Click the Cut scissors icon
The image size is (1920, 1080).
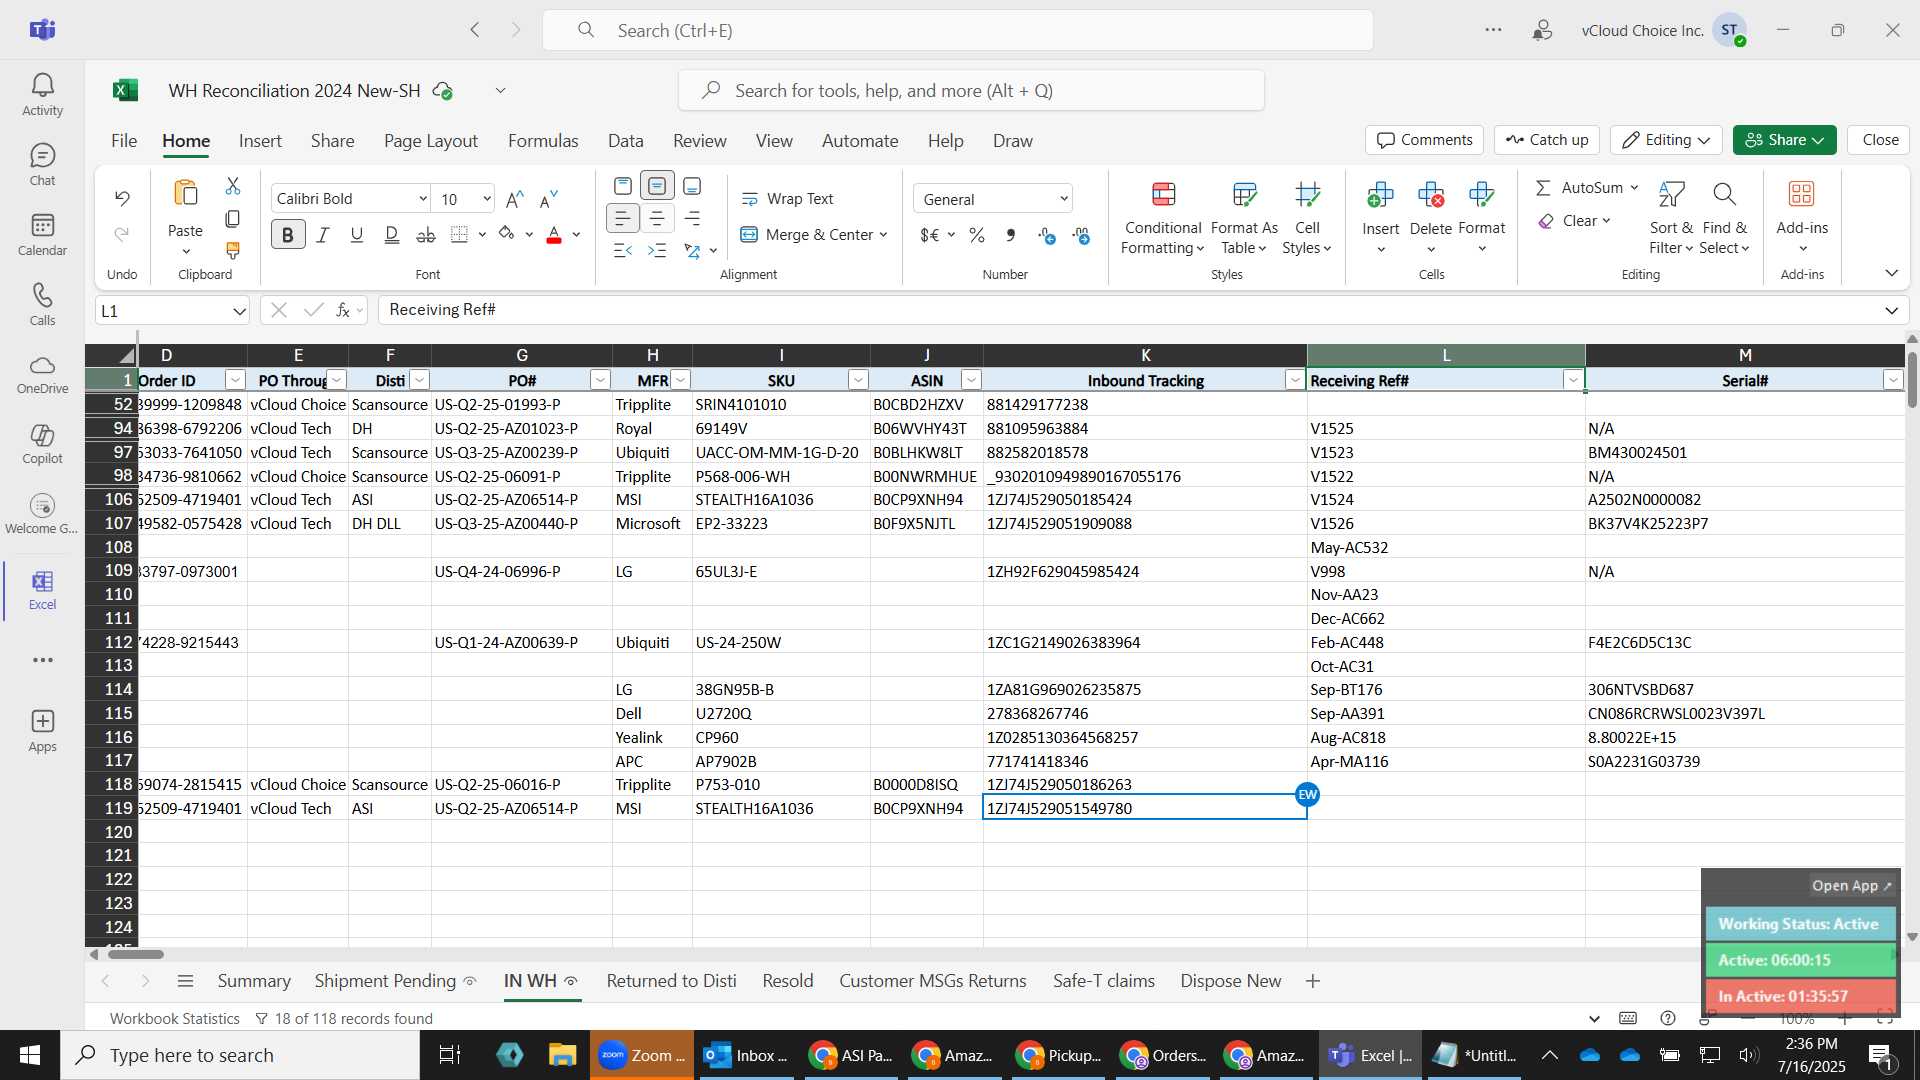(x=233, y=186)
